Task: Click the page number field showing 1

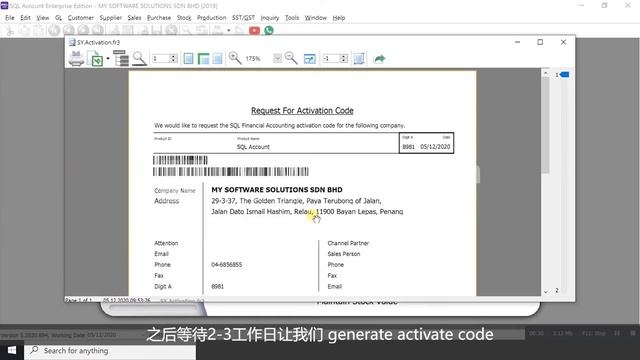Action: tap(161, 59)
